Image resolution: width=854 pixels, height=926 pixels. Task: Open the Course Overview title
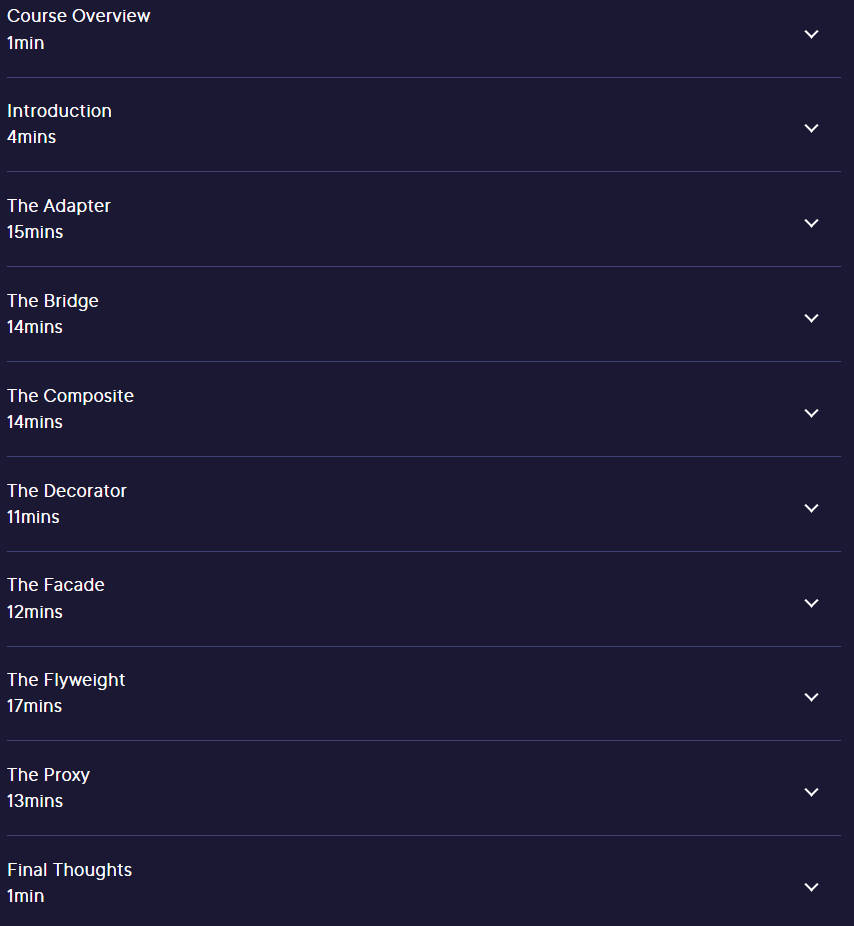[x=79, y=16]
